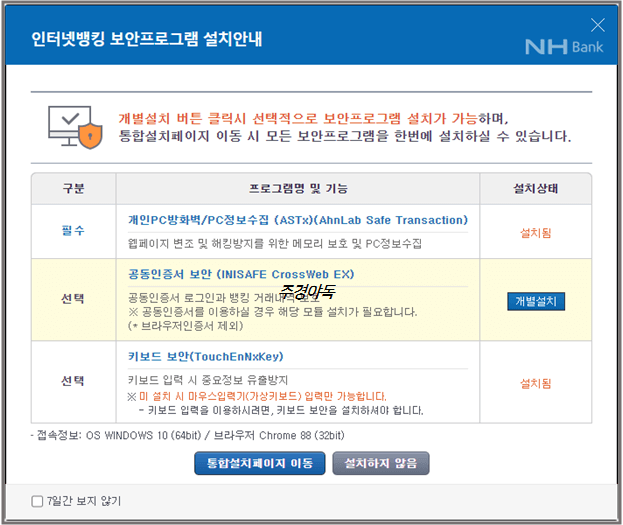The height and width of the screenshot is (525, 623).
Task: Click the 공동인증서를 이용하실 경우 notice line
Action: point(273,312)
